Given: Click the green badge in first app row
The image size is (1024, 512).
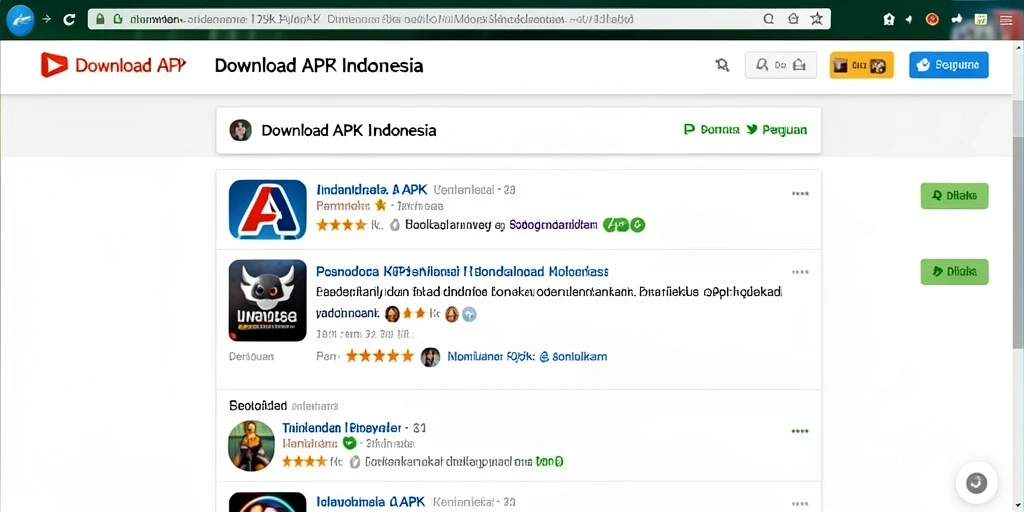Looking at the screenshot, I should 624,225.
